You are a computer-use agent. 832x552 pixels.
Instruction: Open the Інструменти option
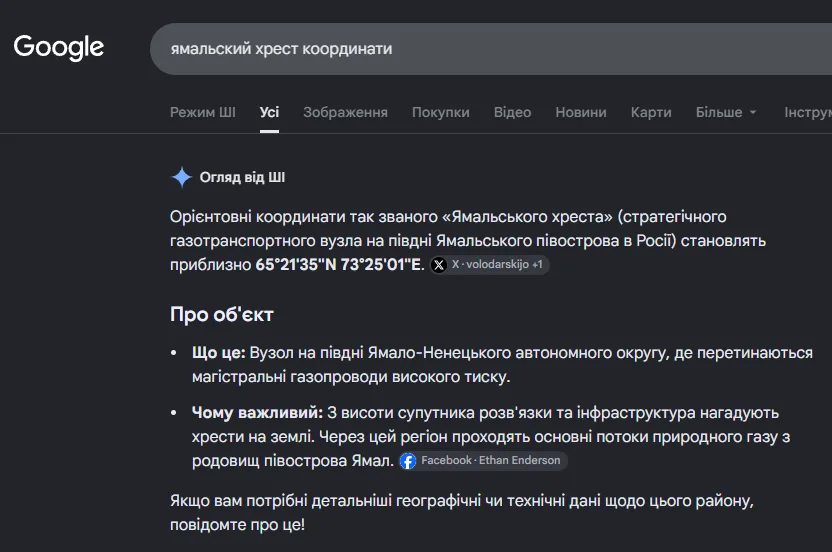[x=808, y=112]
